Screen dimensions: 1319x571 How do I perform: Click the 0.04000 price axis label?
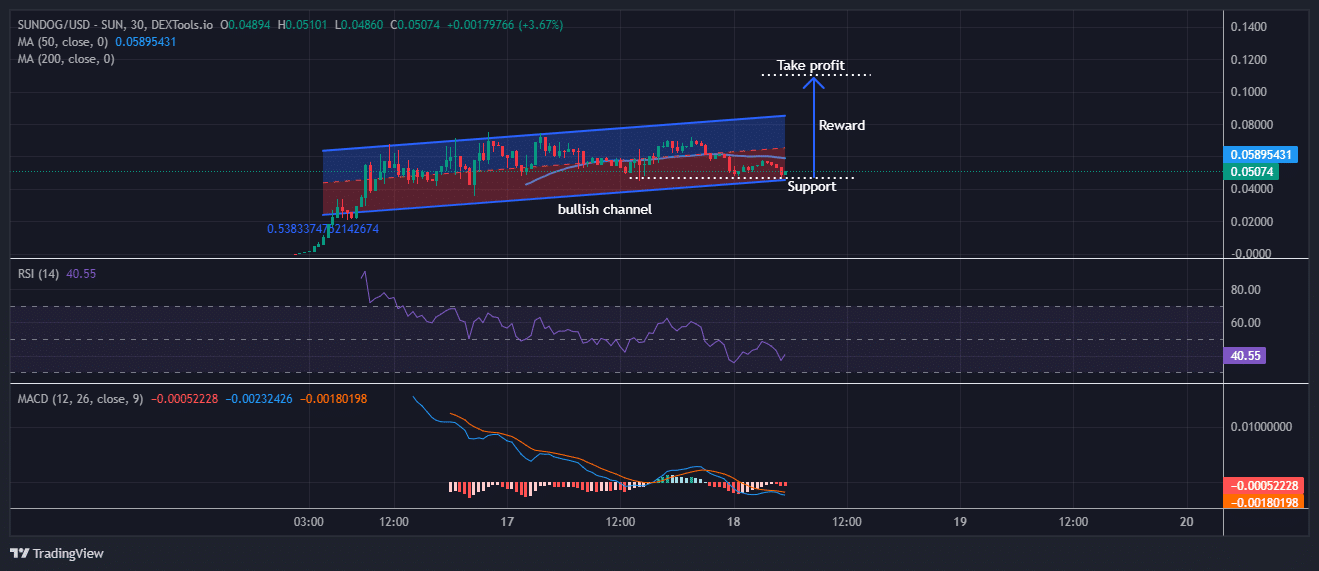(x=1250, y=189)
